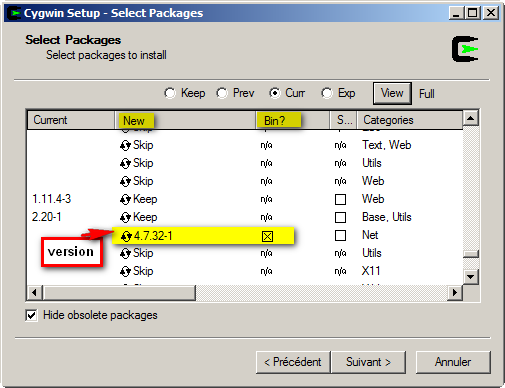Screen dimensions: 505x388
Task: Click Base, Utils category cell
Action: tap(387, 217)
